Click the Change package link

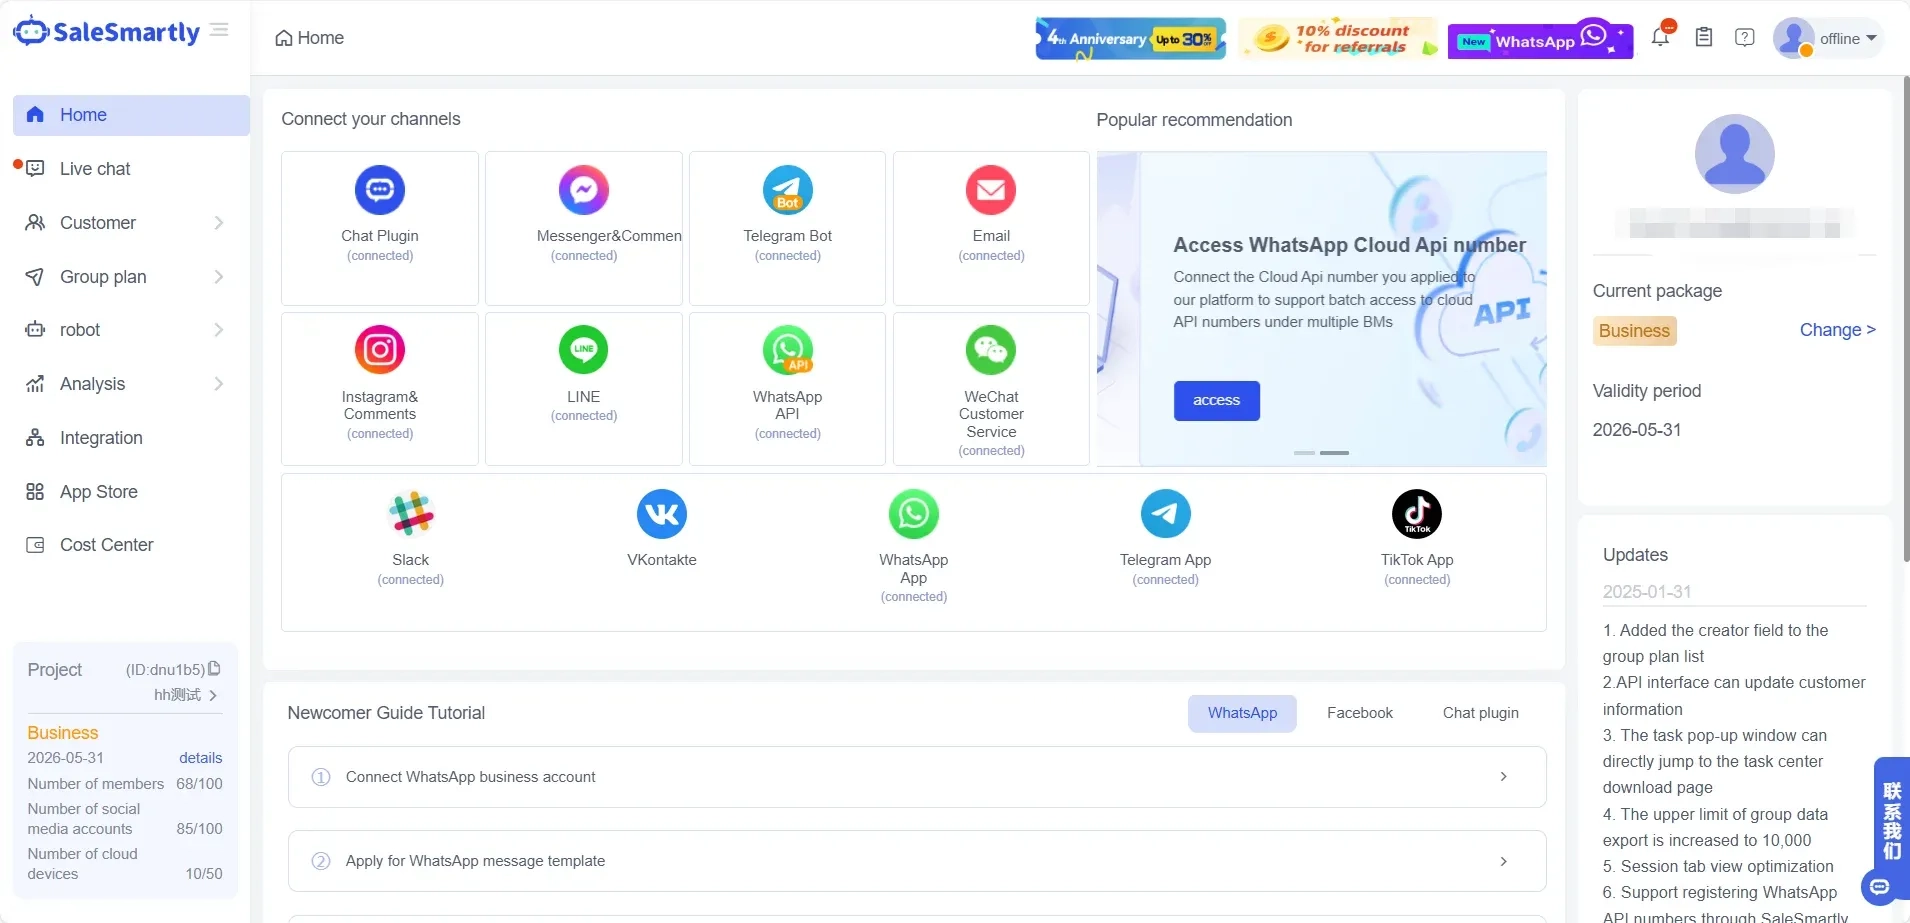pos(1837,330)
